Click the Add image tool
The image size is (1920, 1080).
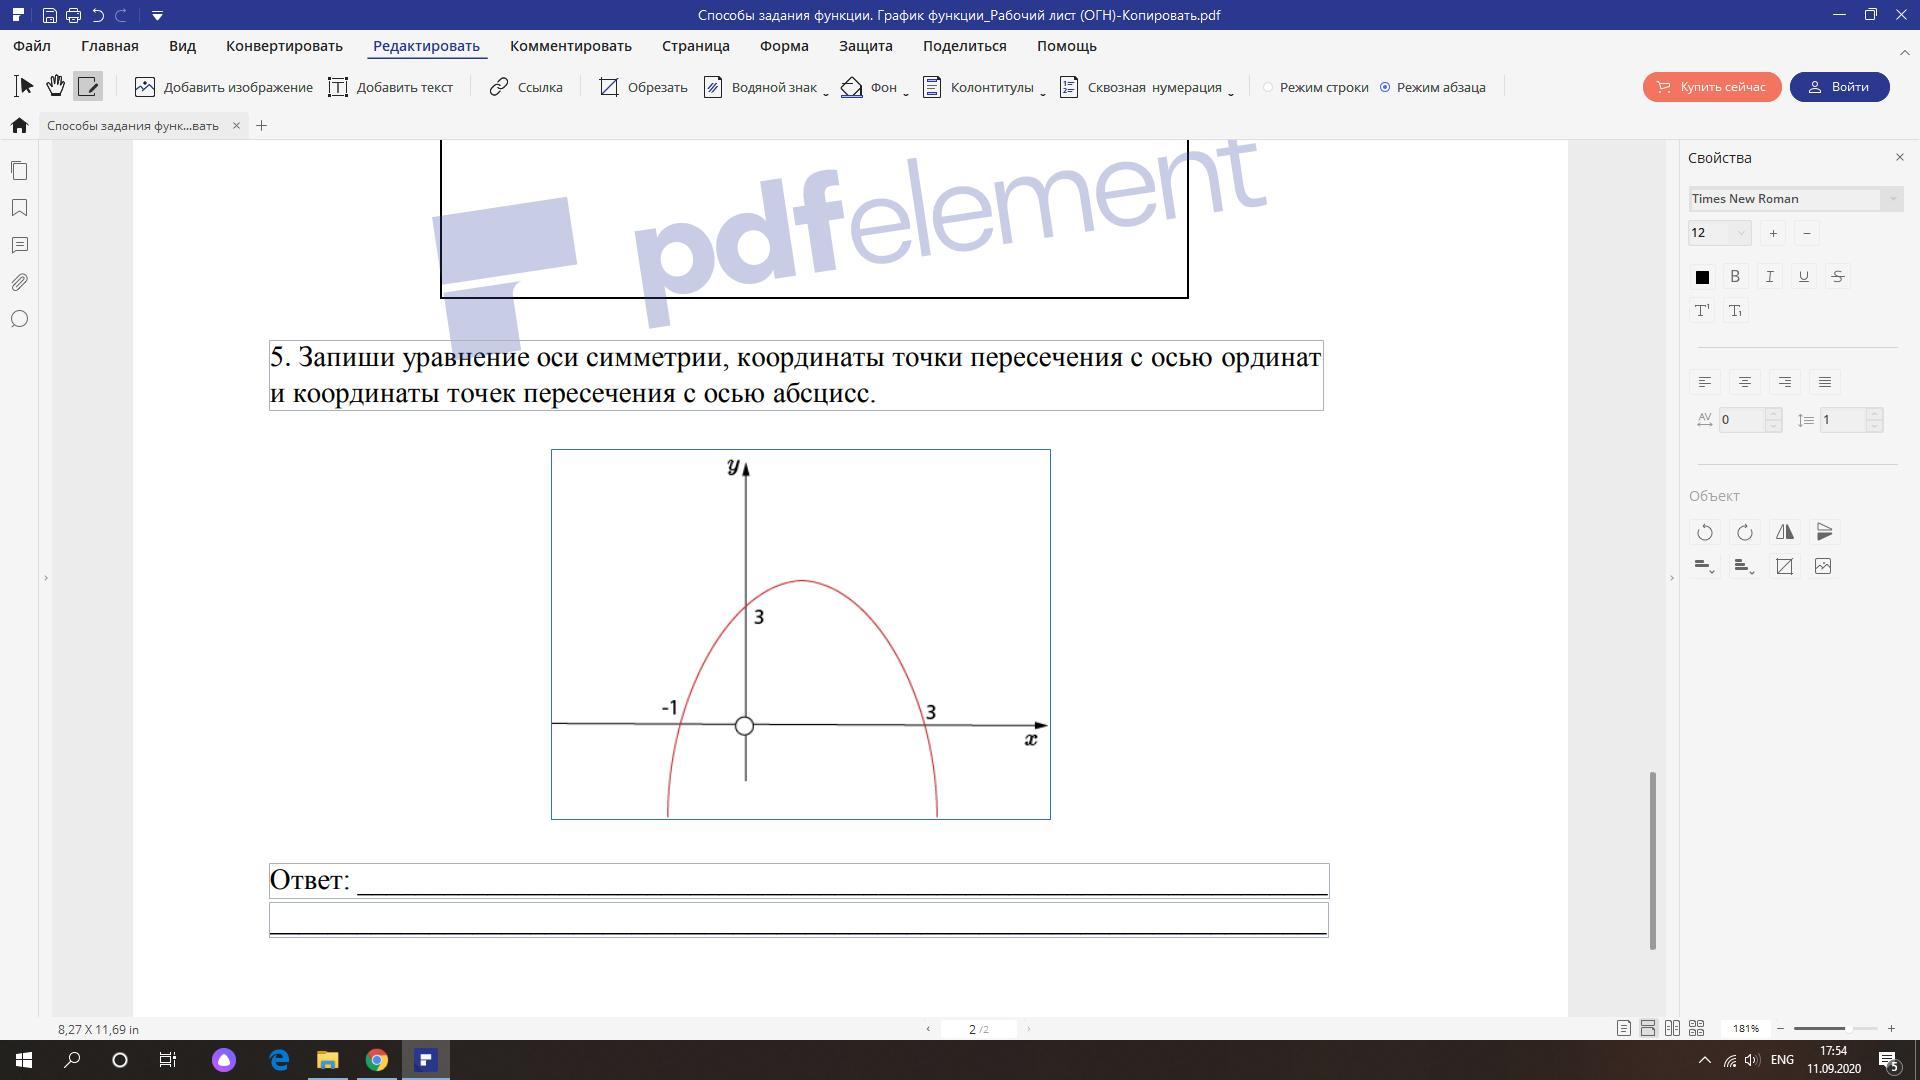point(224,87)
